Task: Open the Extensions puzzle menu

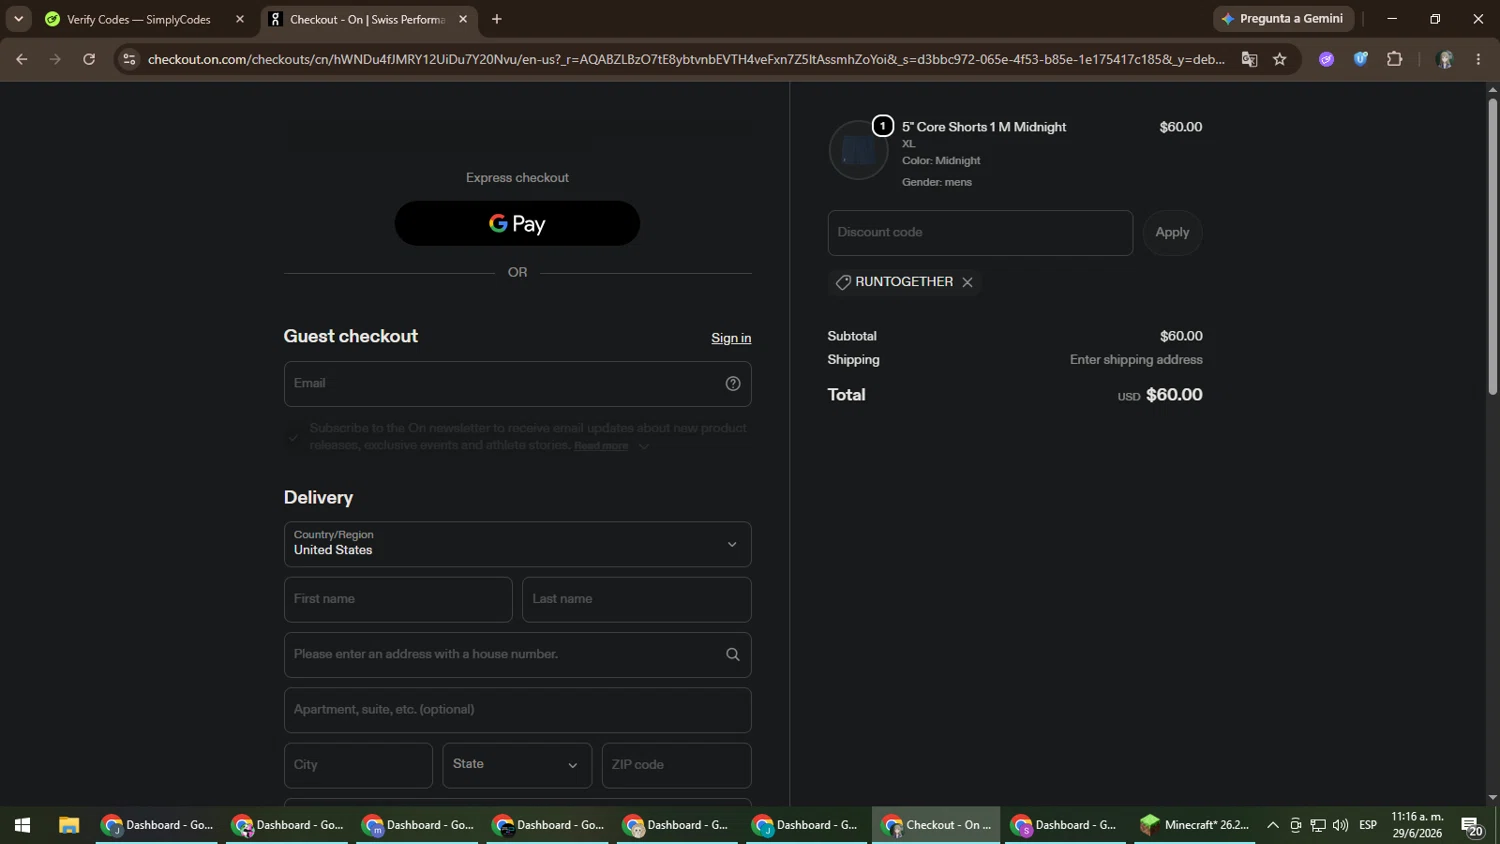Action: 1395,60
